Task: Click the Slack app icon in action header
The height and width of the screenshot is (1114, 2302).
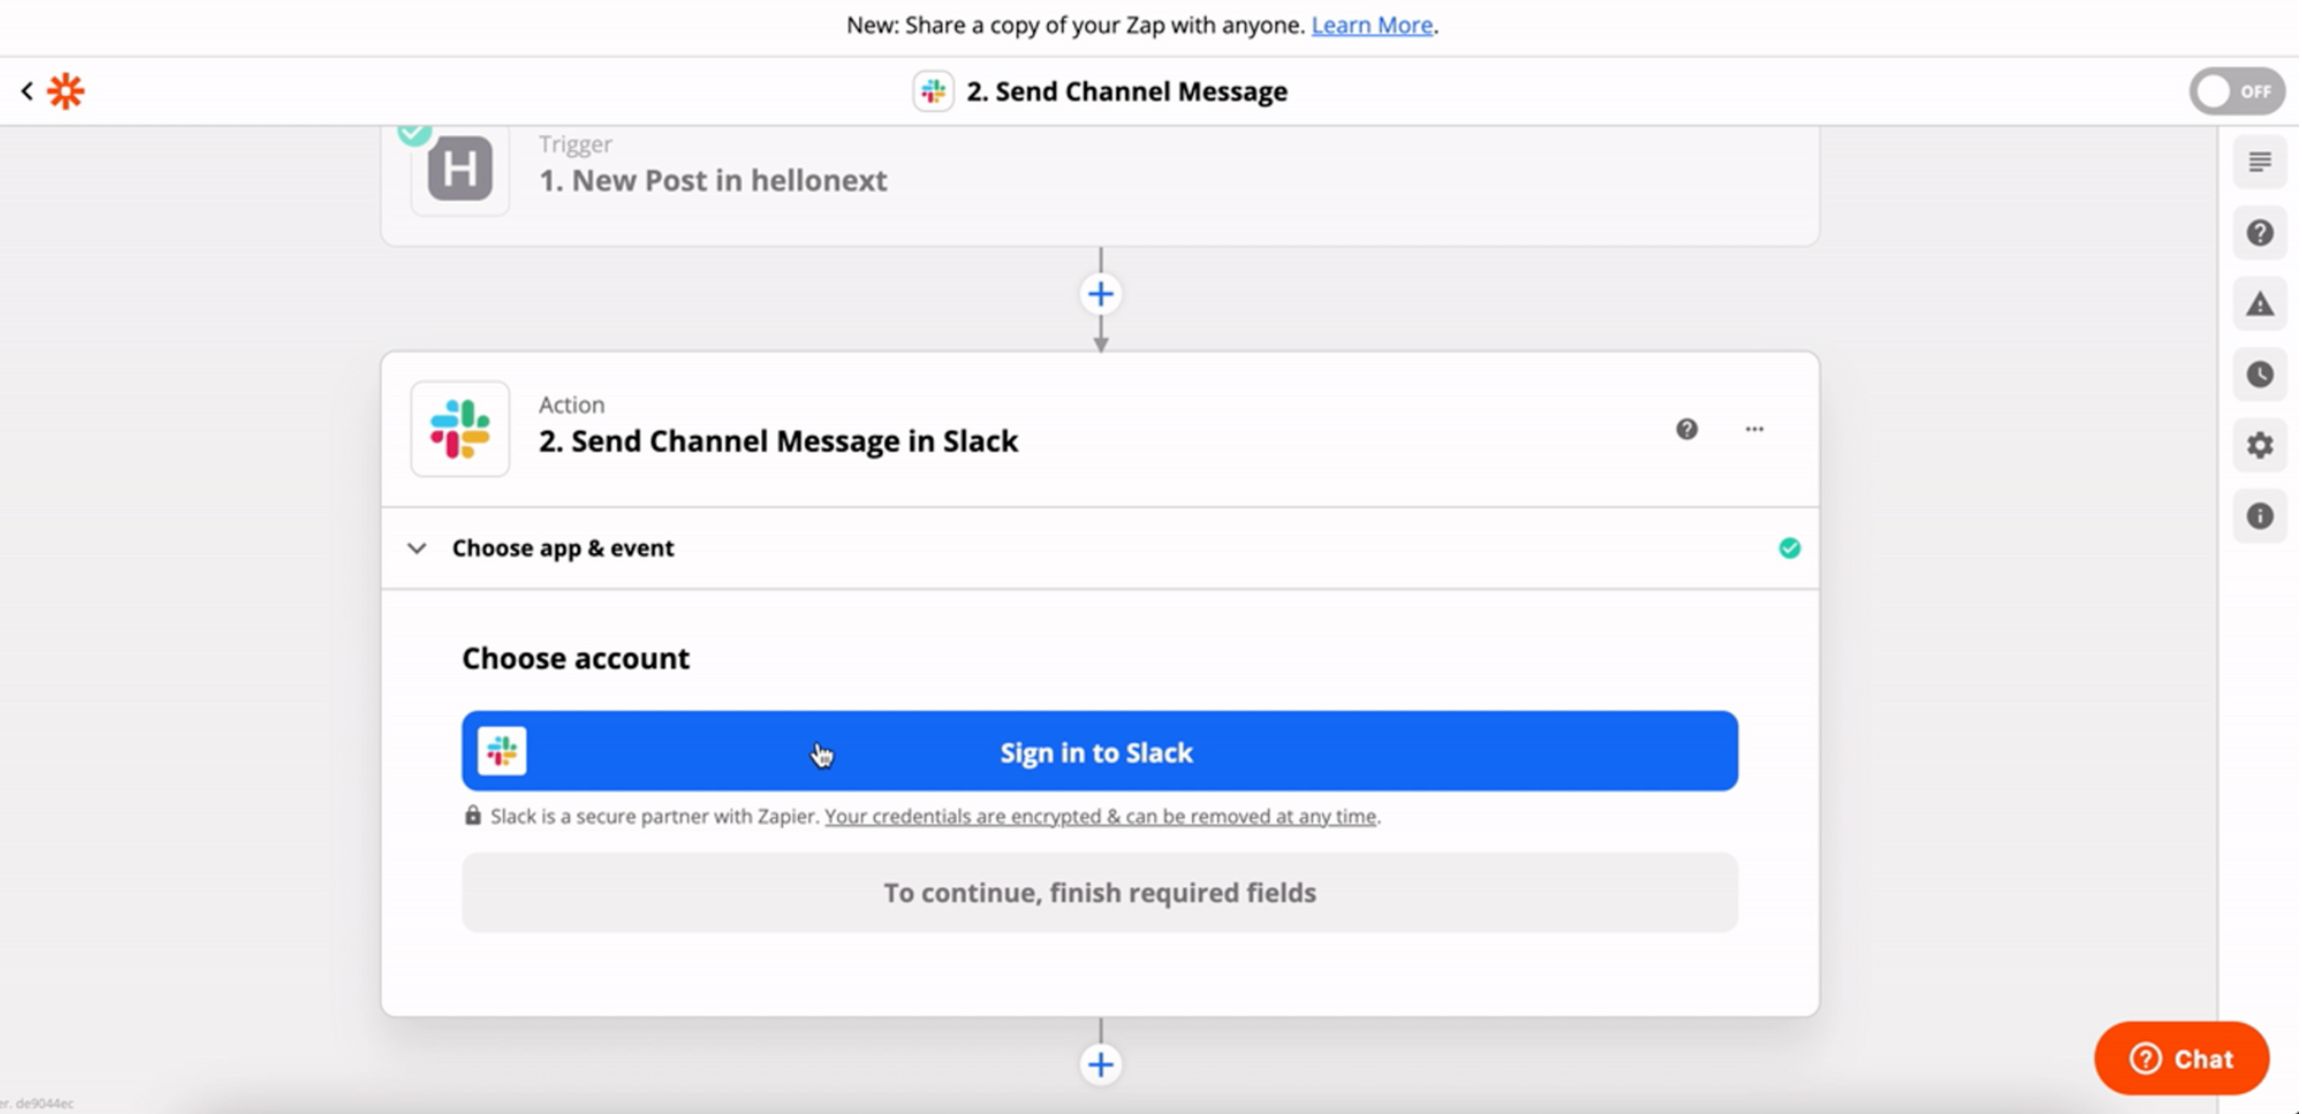Action: pos(460,429)
